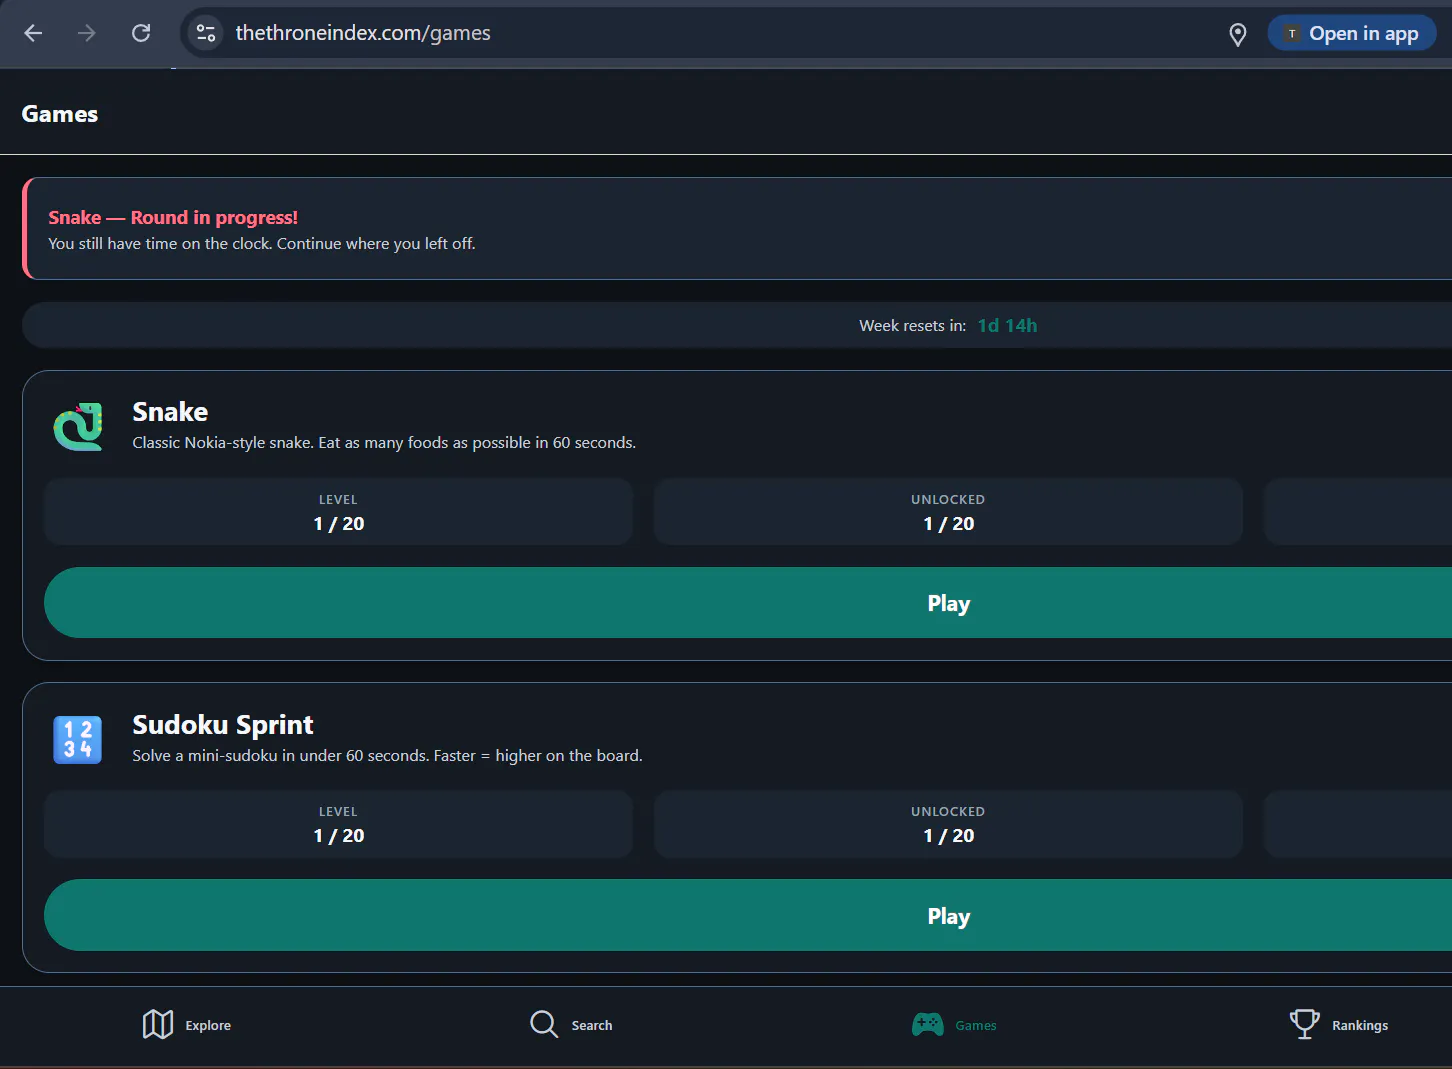Click the Snake LEVEL 1 / 20 stat

(338, 512)
